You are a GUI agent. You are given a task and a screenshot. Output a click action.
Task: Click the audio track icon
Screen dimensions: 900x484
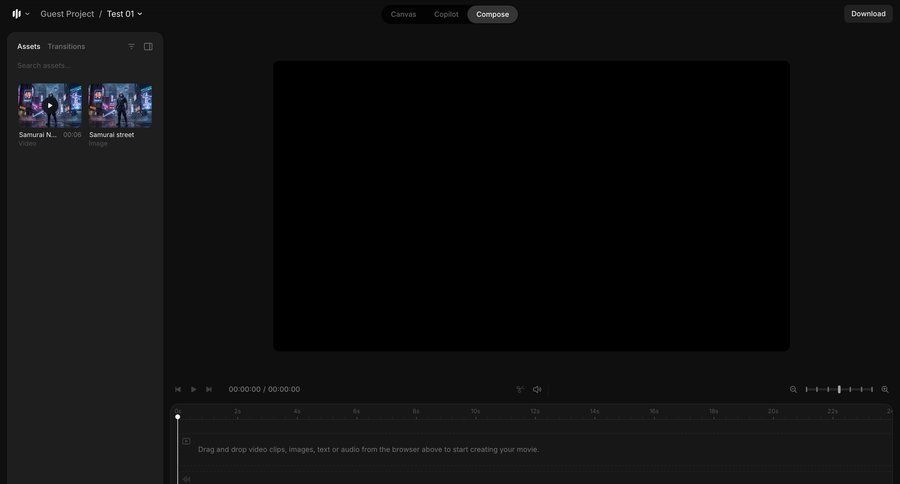pyautogui.click(x=187, y=479)
